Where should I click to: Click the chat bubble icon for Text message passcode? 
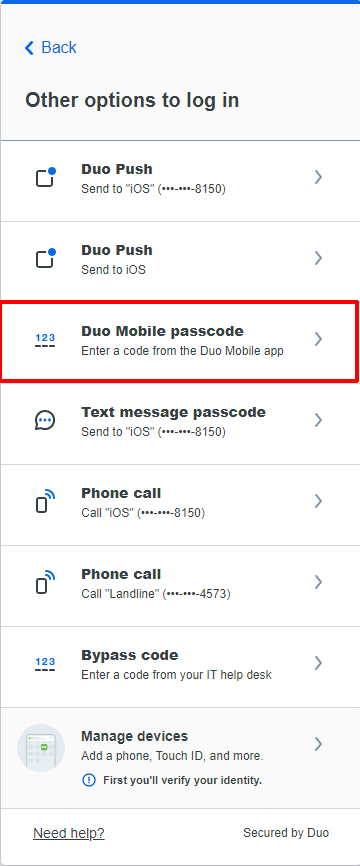(45, 420)
